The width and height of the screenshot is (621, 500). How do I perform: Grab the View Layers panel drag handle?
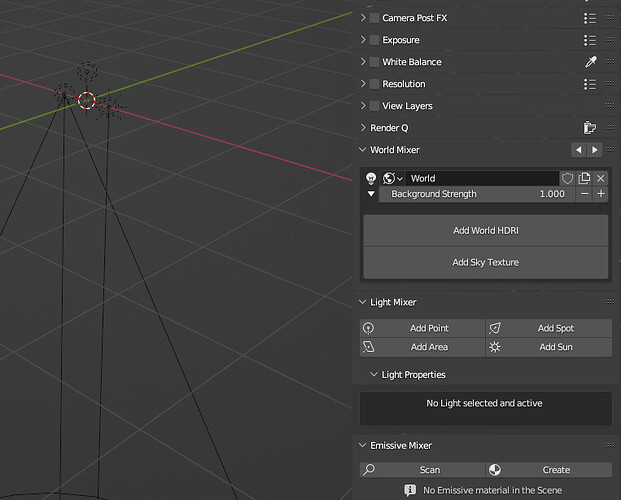coord(610,105)
